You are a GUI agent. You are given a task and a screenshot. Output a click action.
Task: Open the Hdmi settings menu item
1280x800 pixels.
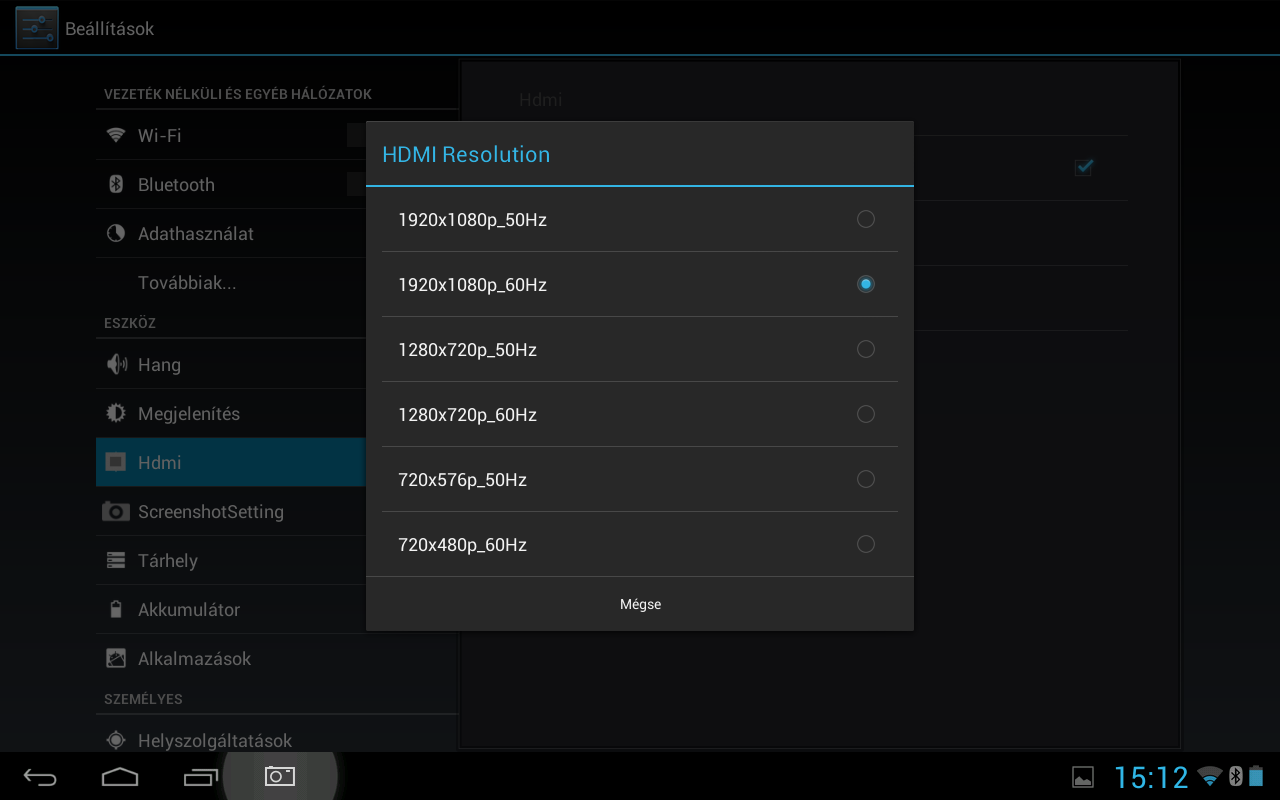(230, 462)
